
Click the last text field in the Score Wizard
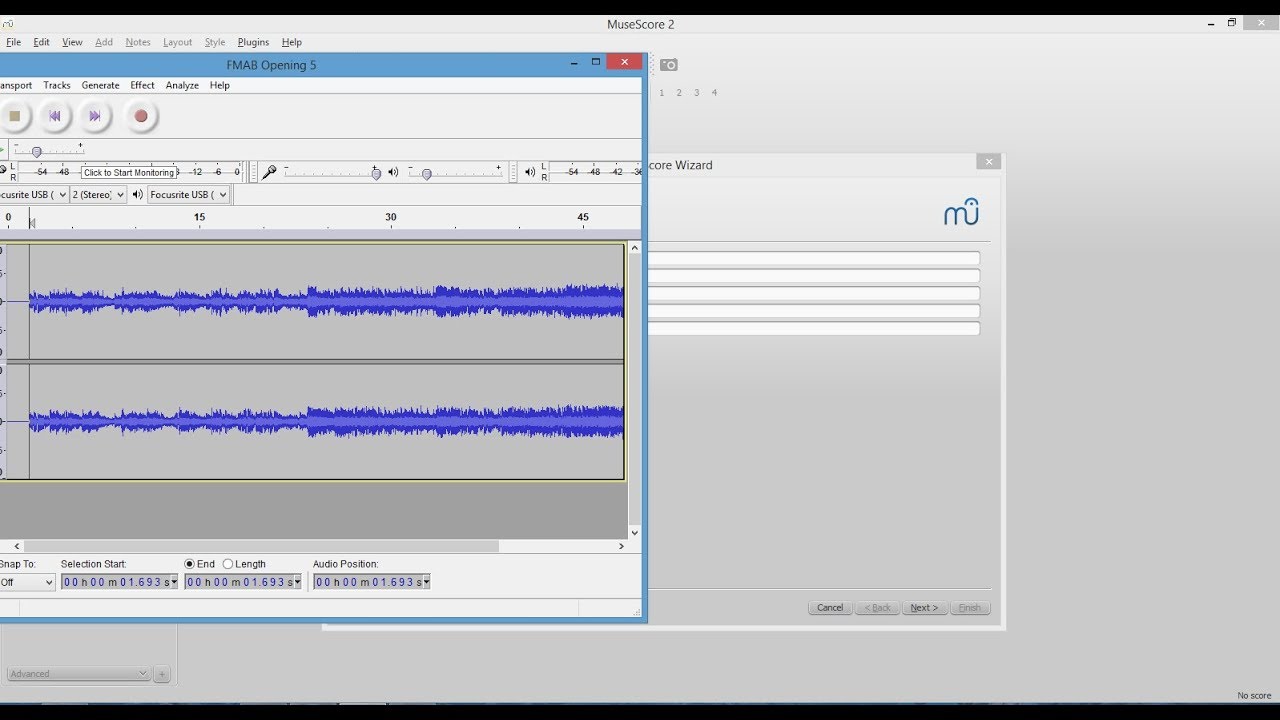814,328
